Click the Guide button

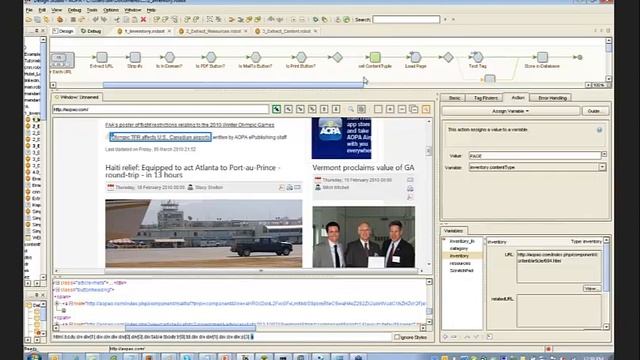(594, 111)
